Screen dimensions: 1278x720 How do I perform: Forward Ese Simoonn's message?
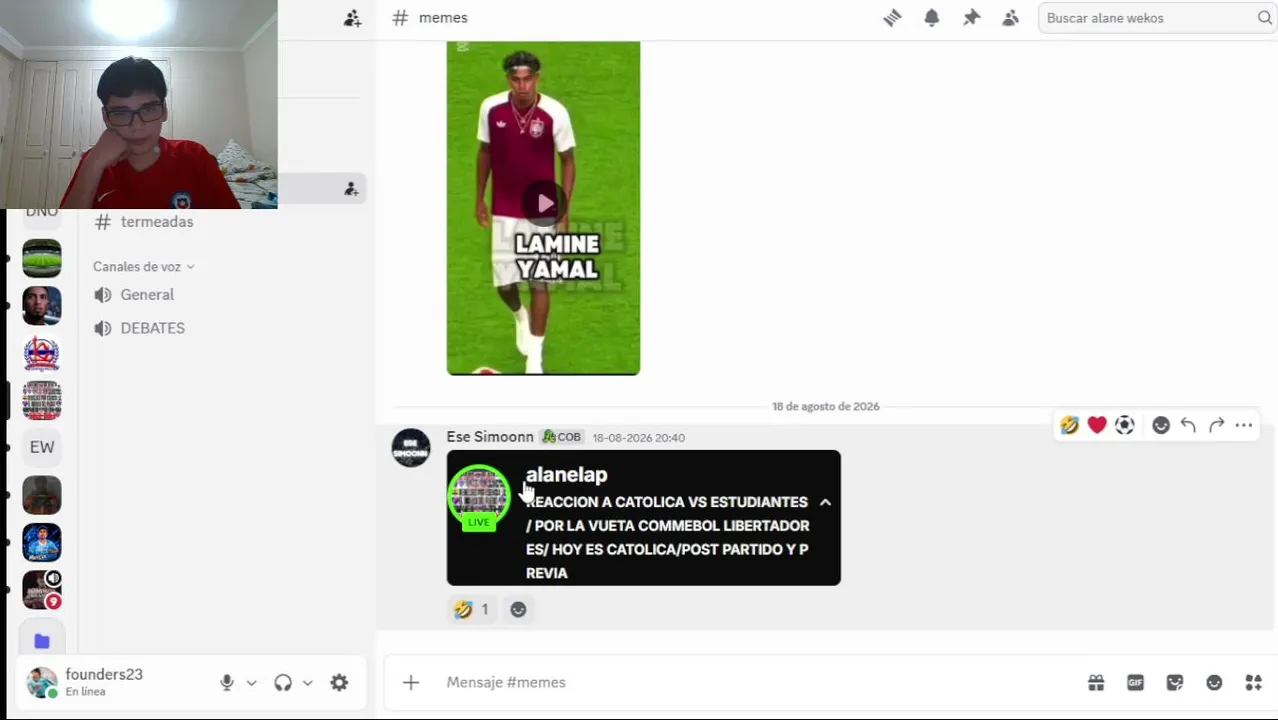[1216, 426]
